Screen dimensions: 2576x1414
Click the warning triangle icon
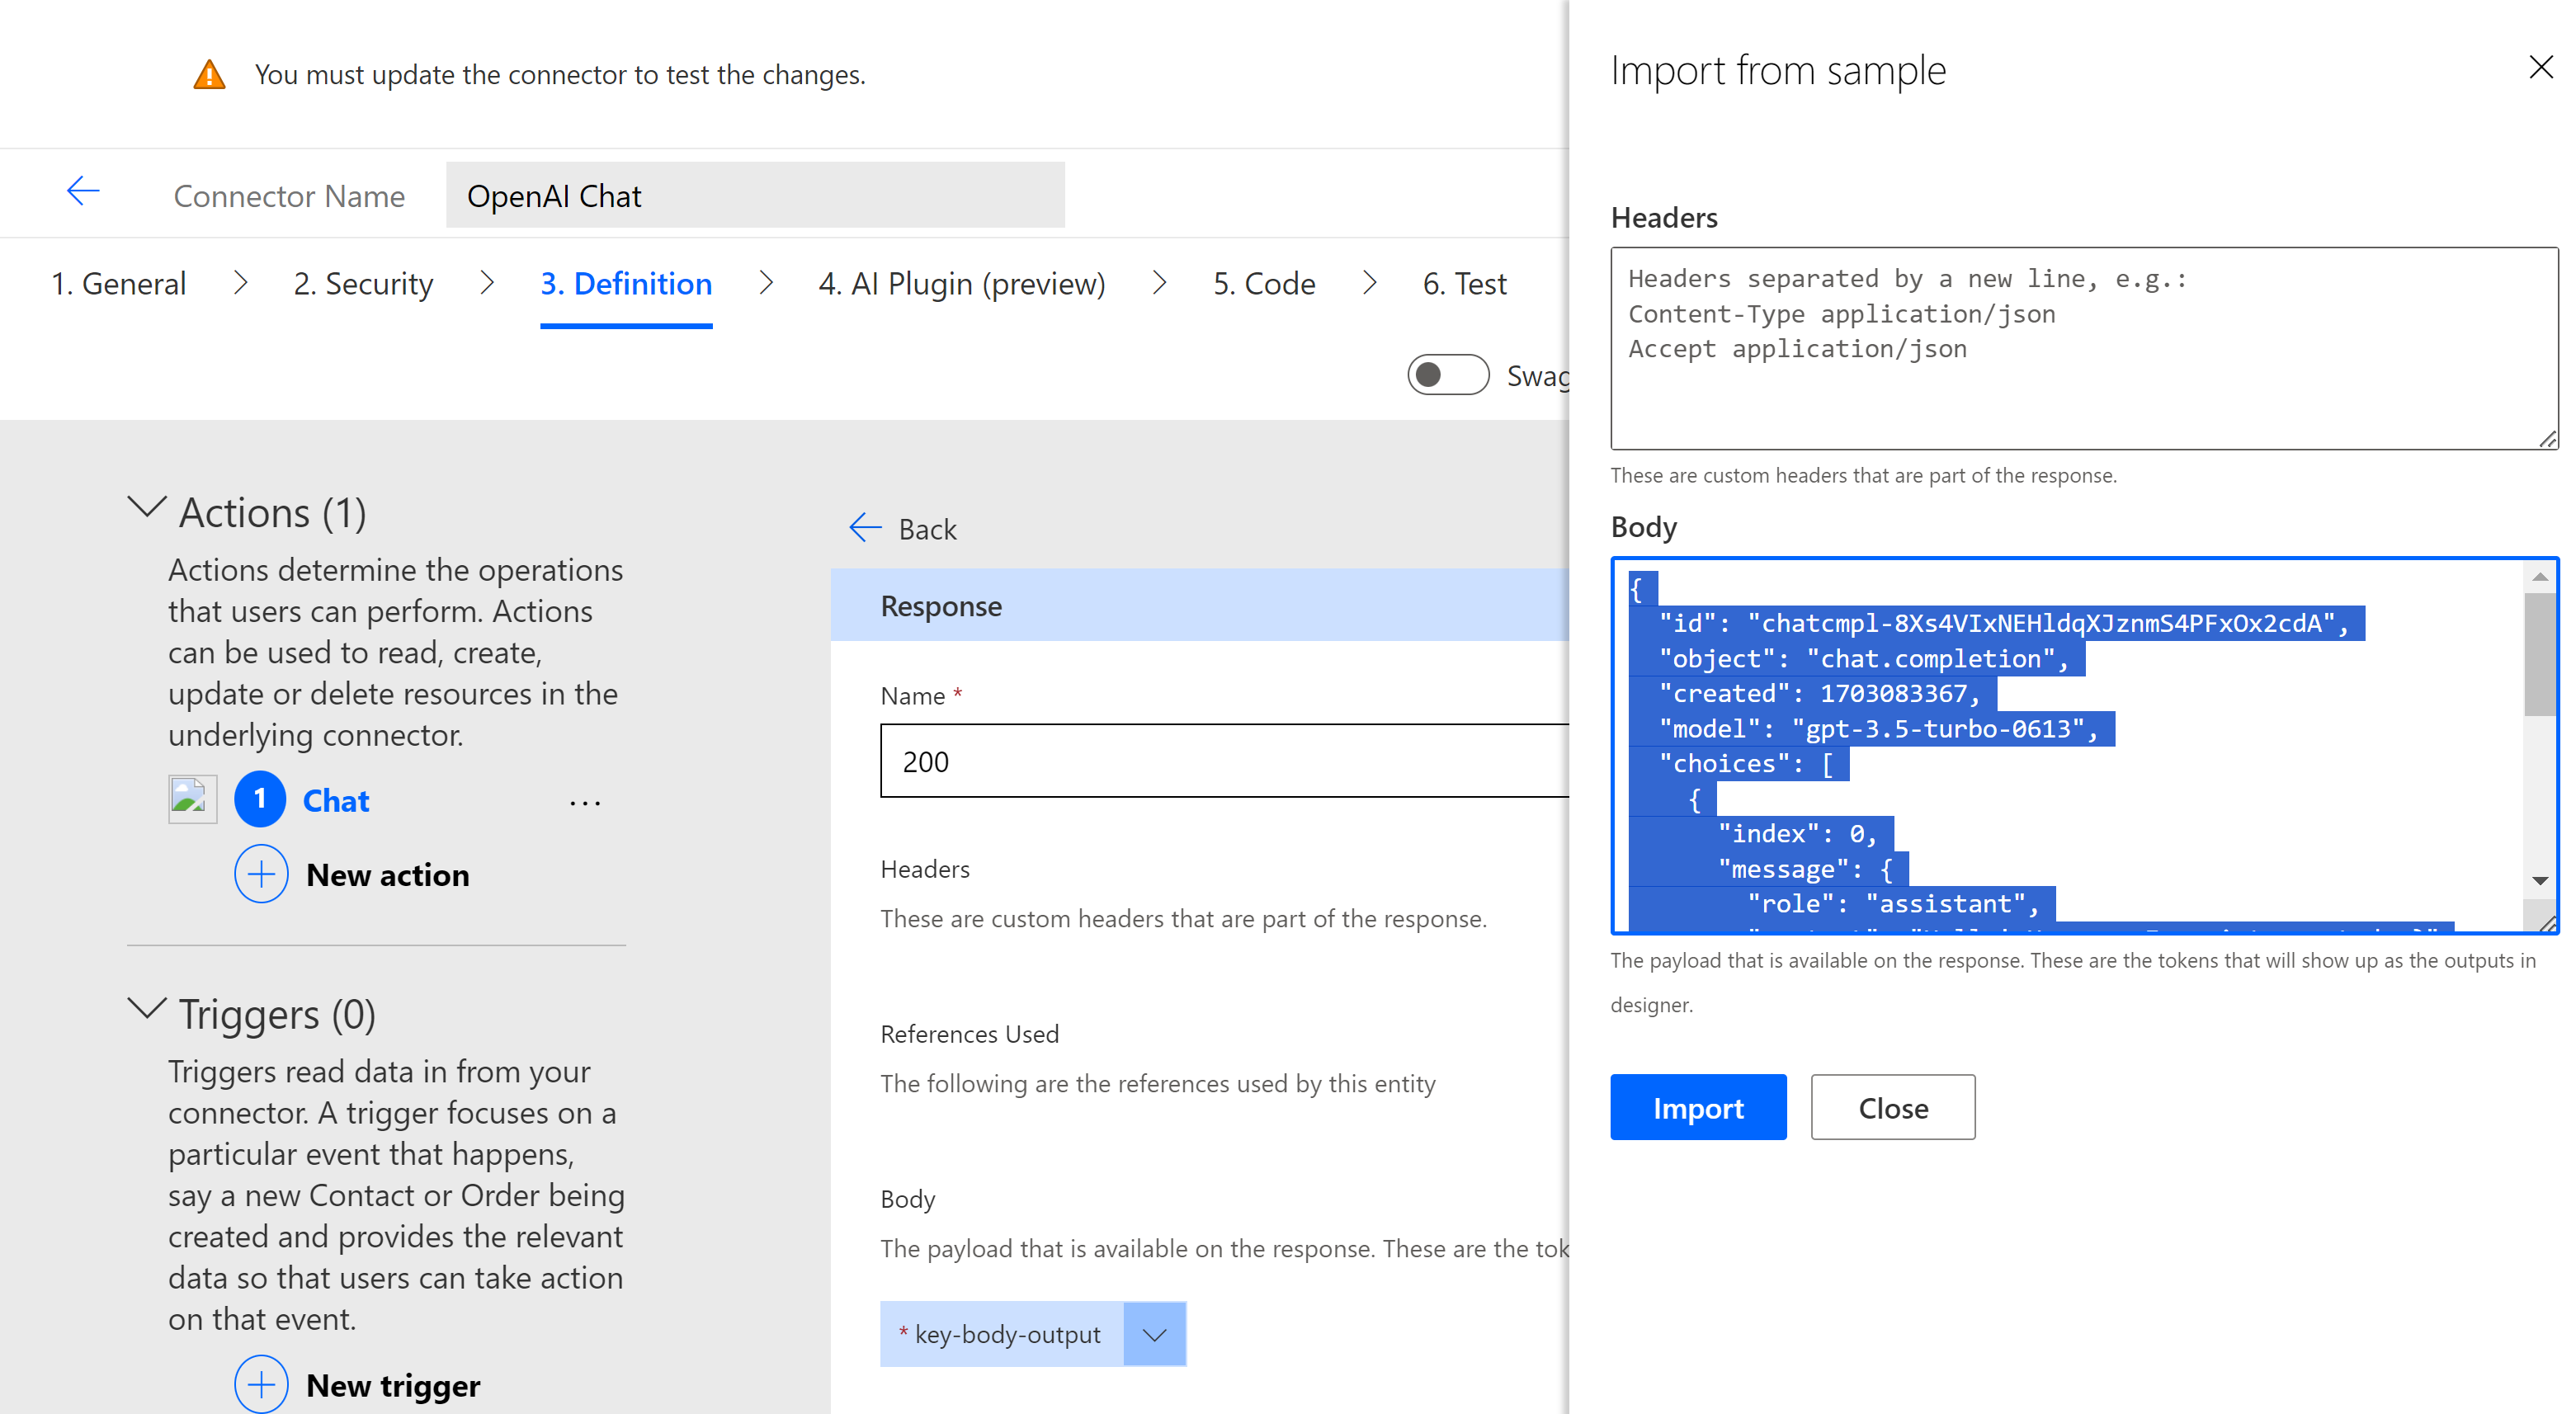209,75
